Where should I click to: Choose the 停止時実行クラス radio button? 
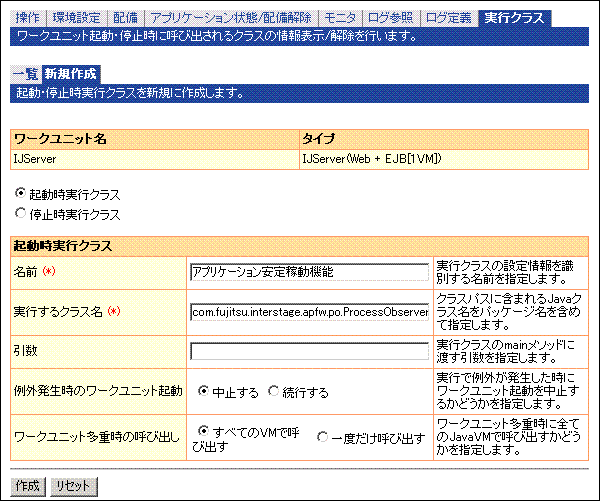pos(20,213)
